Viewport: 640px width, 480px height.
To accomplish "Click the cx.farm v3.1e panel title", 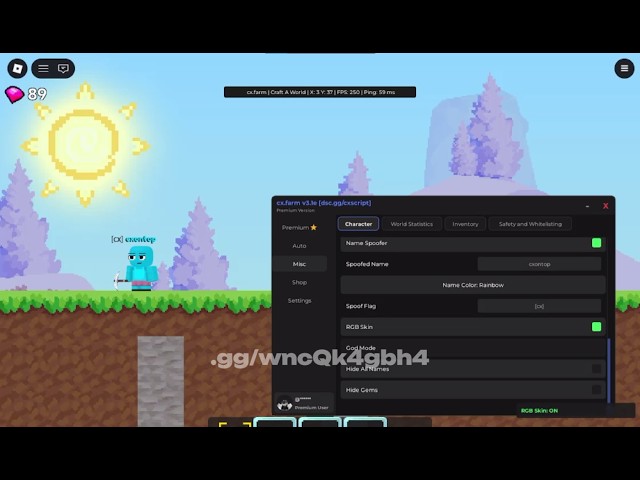I will 324,202.
